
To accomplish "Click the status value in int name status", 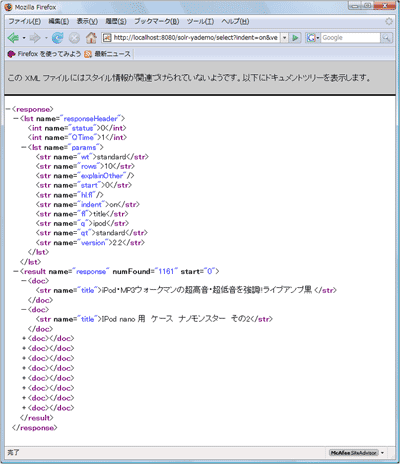I will coord(103,128).
